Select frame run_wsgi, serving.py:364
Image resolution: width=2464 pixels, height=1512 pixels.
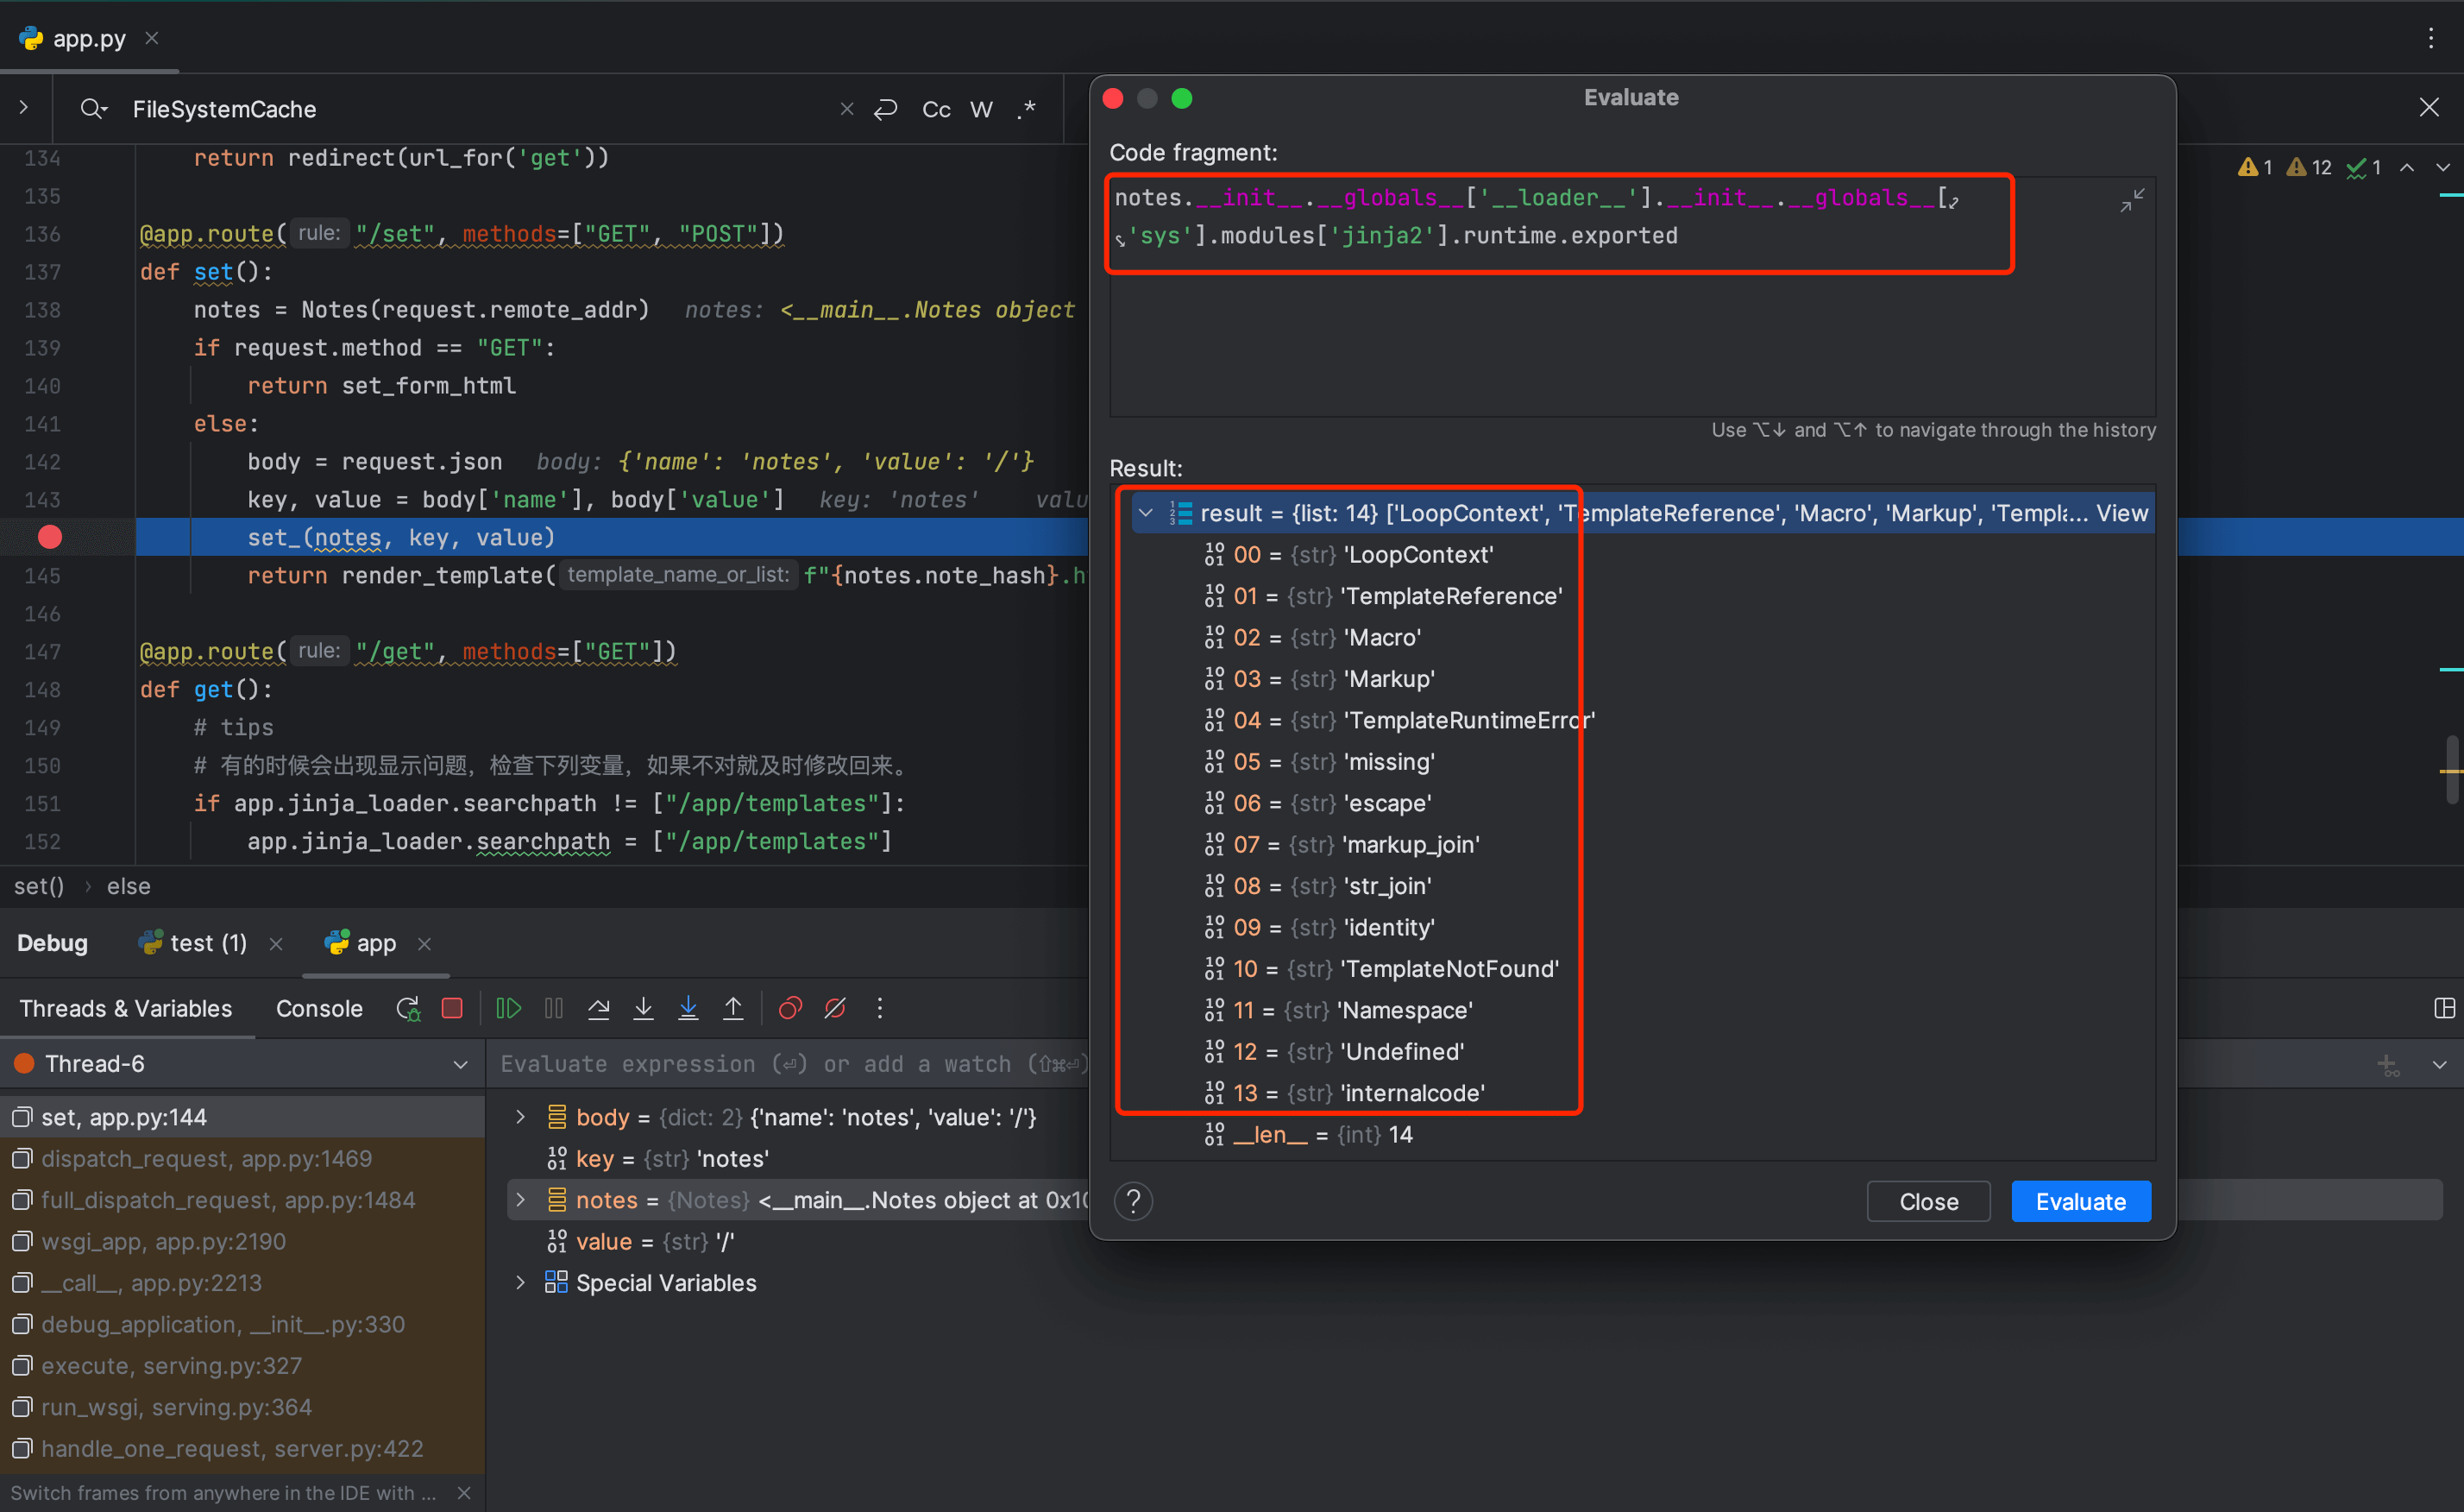click(242, 1407)
